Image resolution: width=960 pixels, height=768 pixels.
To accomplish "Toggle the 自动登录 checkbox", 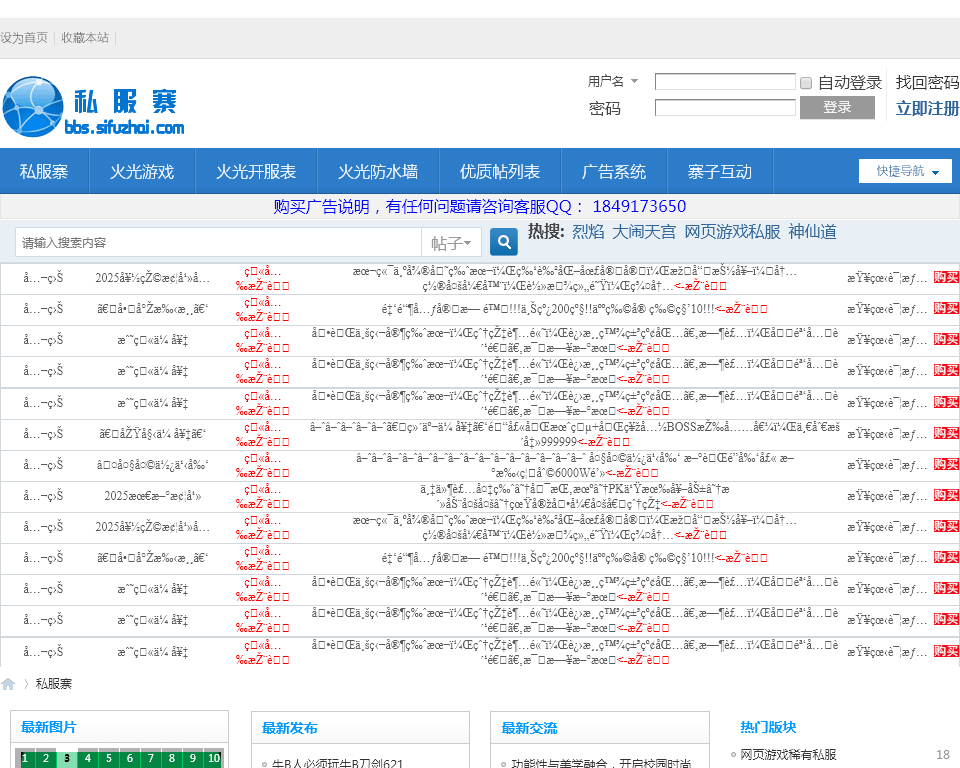I will 806,83.
